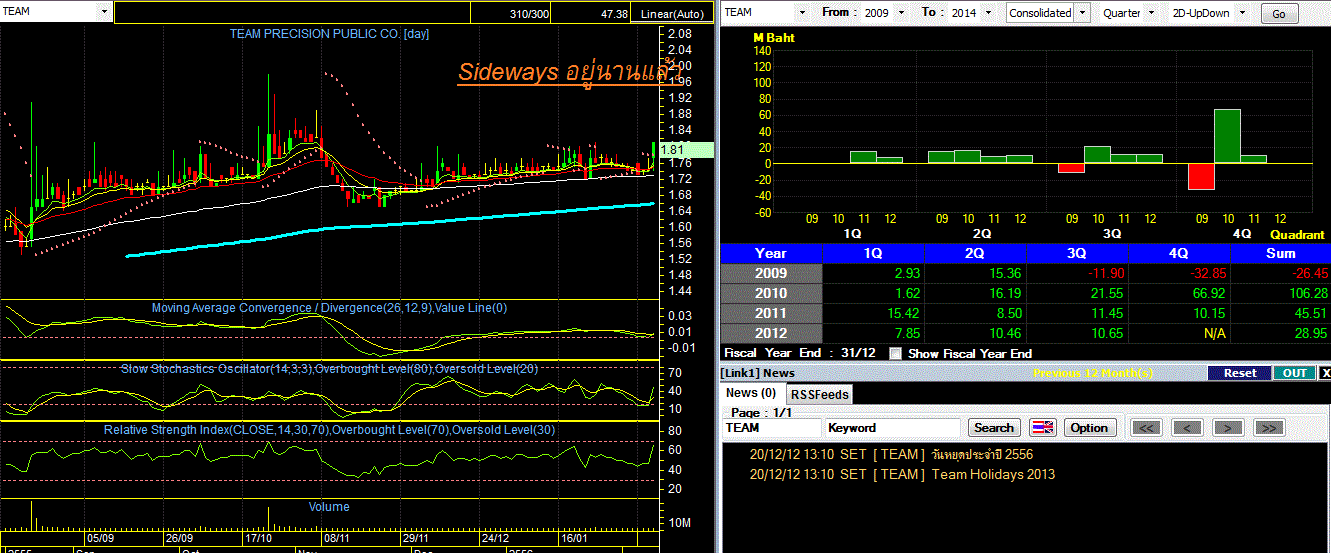Click the OUT button
This screenshot has height=553, width=1331.
click(1294, 373)
